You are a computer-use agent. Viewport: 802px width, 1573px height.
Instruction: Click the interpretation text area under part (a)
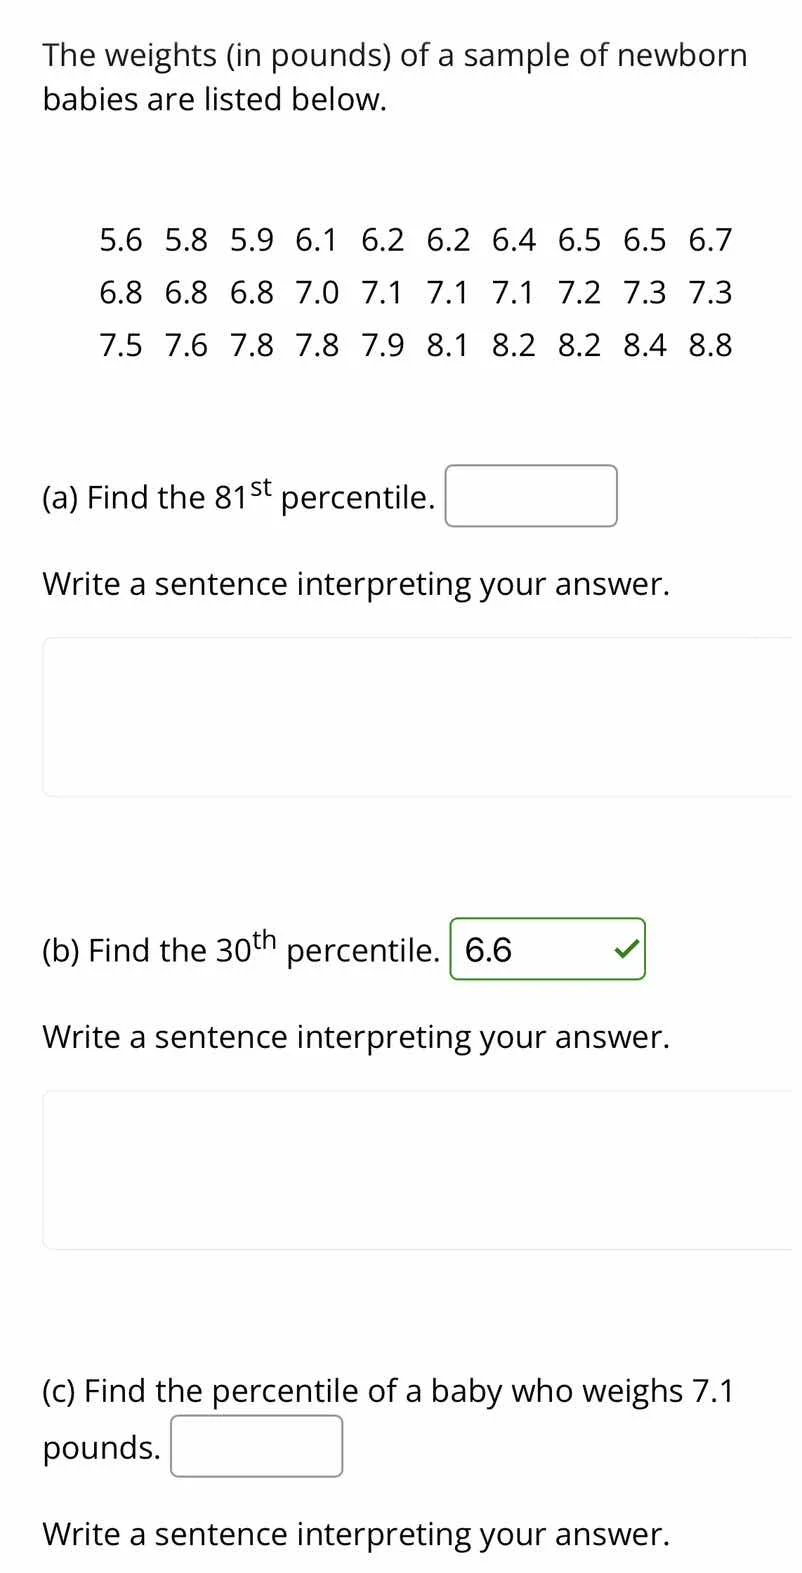click(x=417, y=716)
